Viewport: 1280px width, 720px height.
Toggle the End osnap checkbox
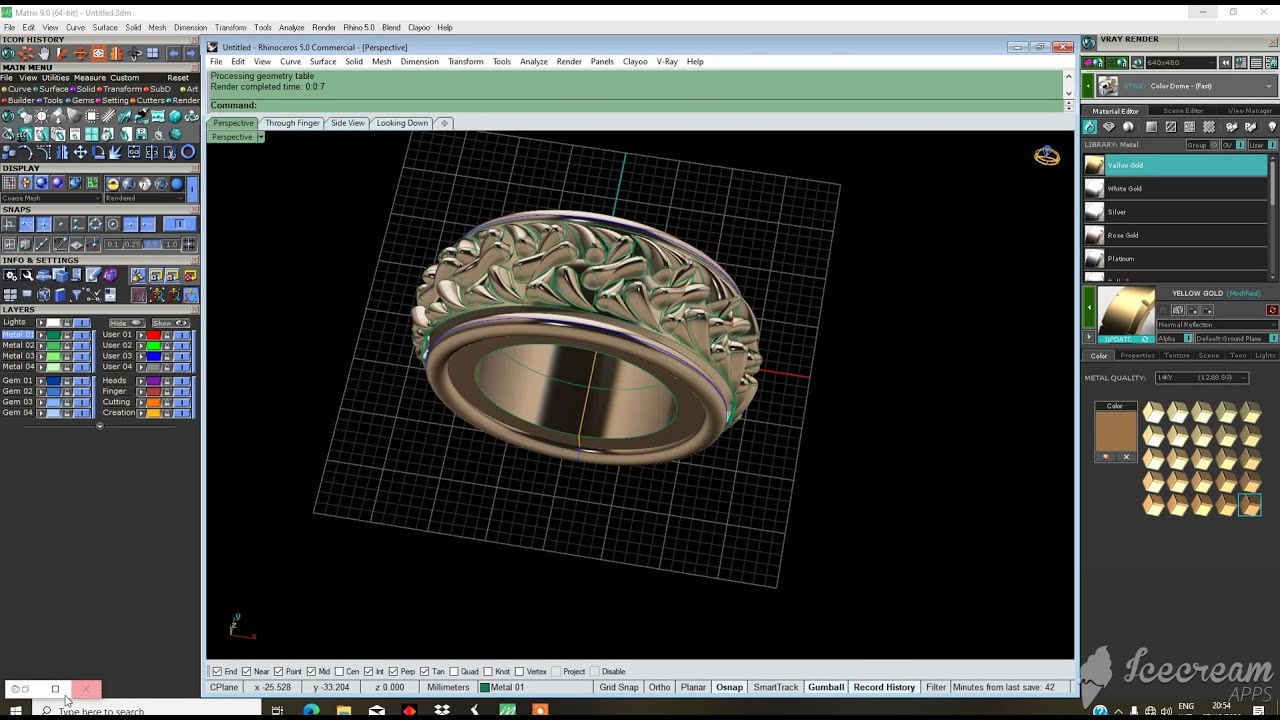(x=217, y=672)
